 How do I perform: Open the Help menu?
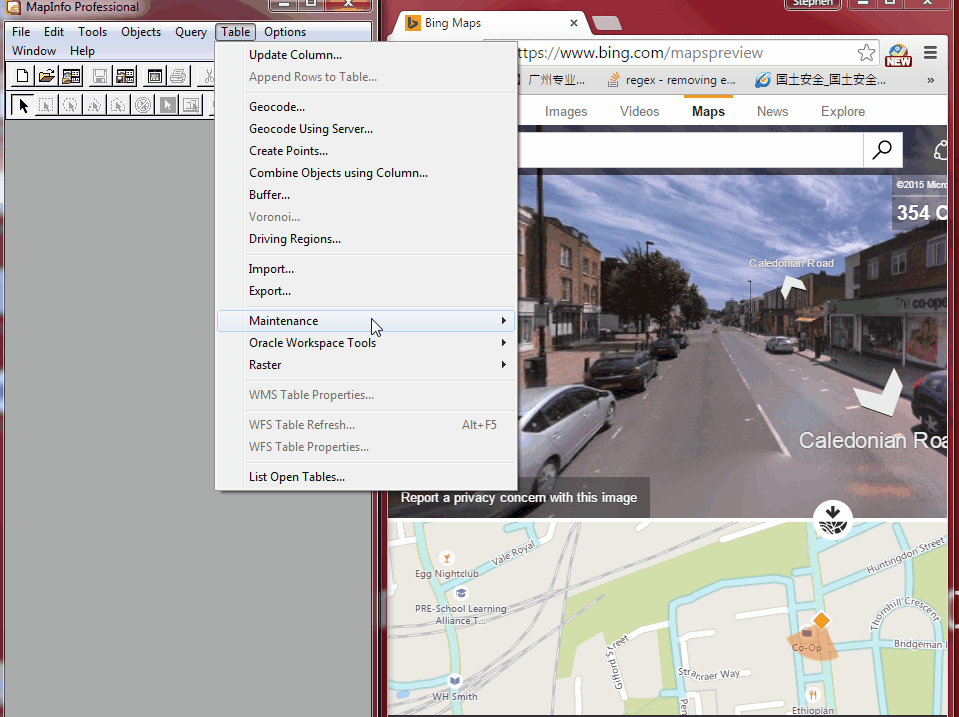pos(82,51)
